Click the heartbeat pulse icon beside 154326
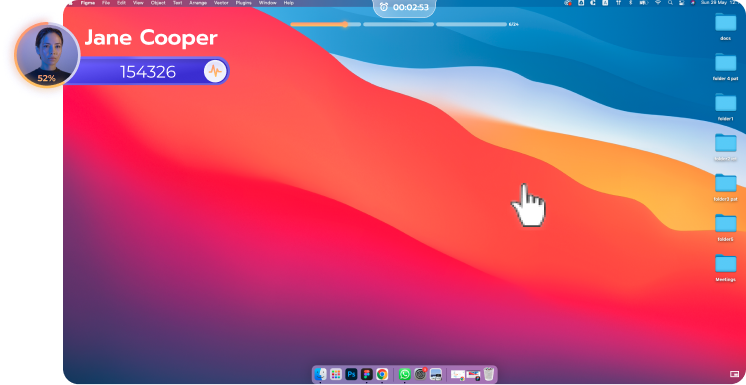This screenshot has height=385, width=746. [215, 72]
